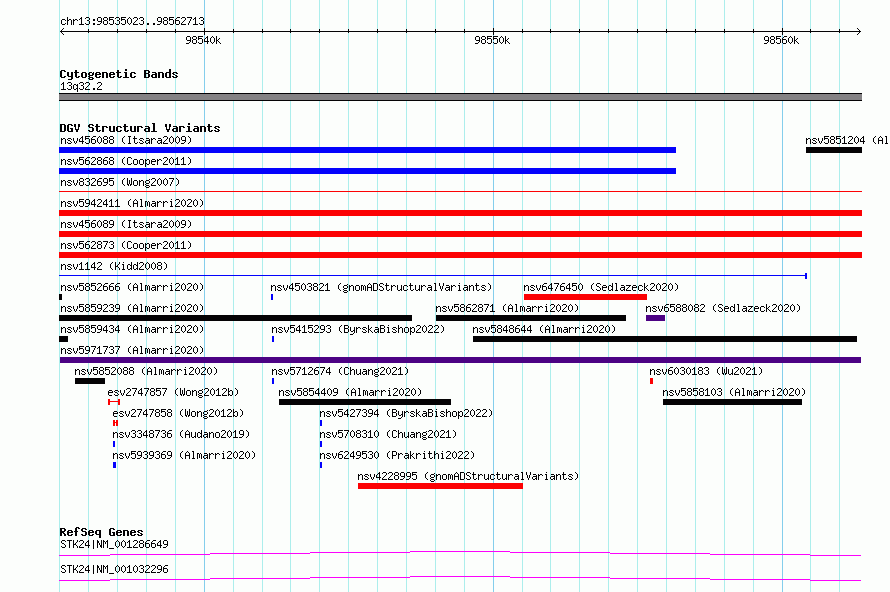This screenshot has height=592, width=890.
Task: Click nsv1142 (Kidd2008) variant label
Action: point(114,266)
